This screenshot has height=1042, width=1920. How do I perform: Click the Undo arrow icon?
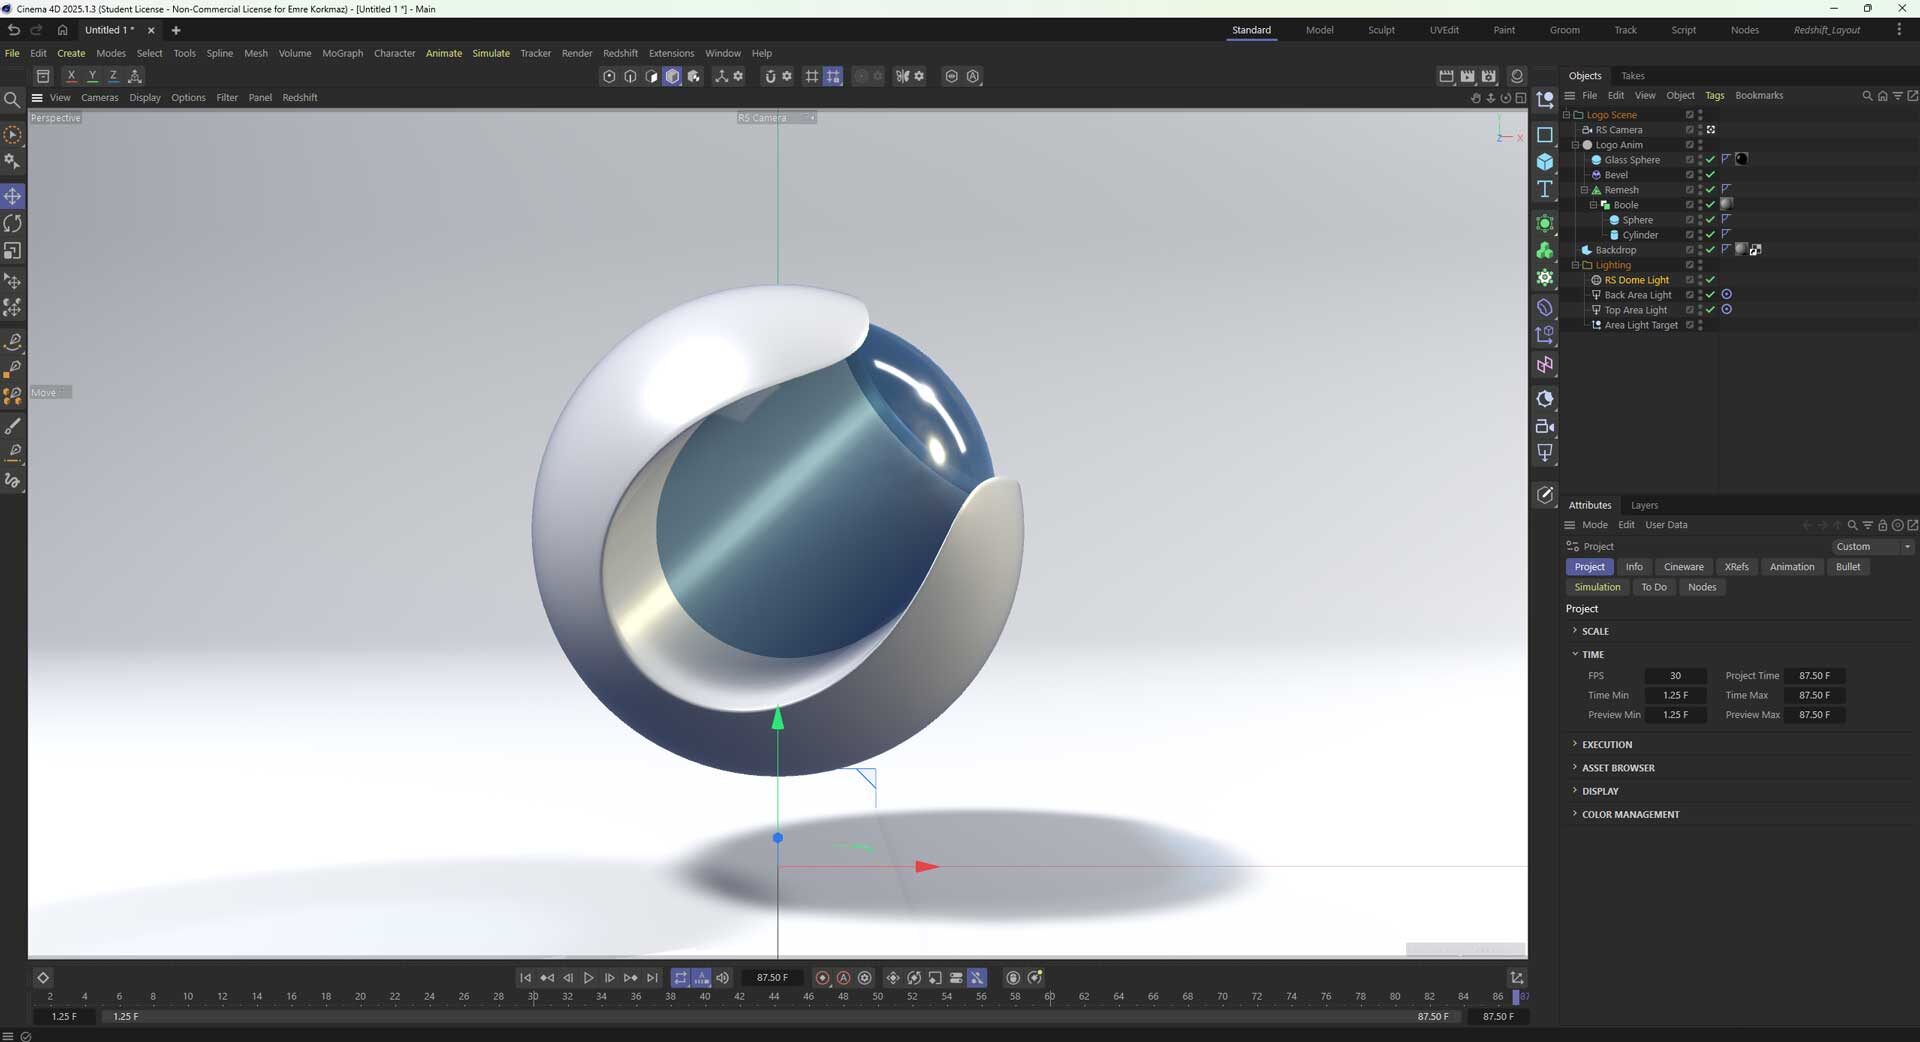point(14,30)
